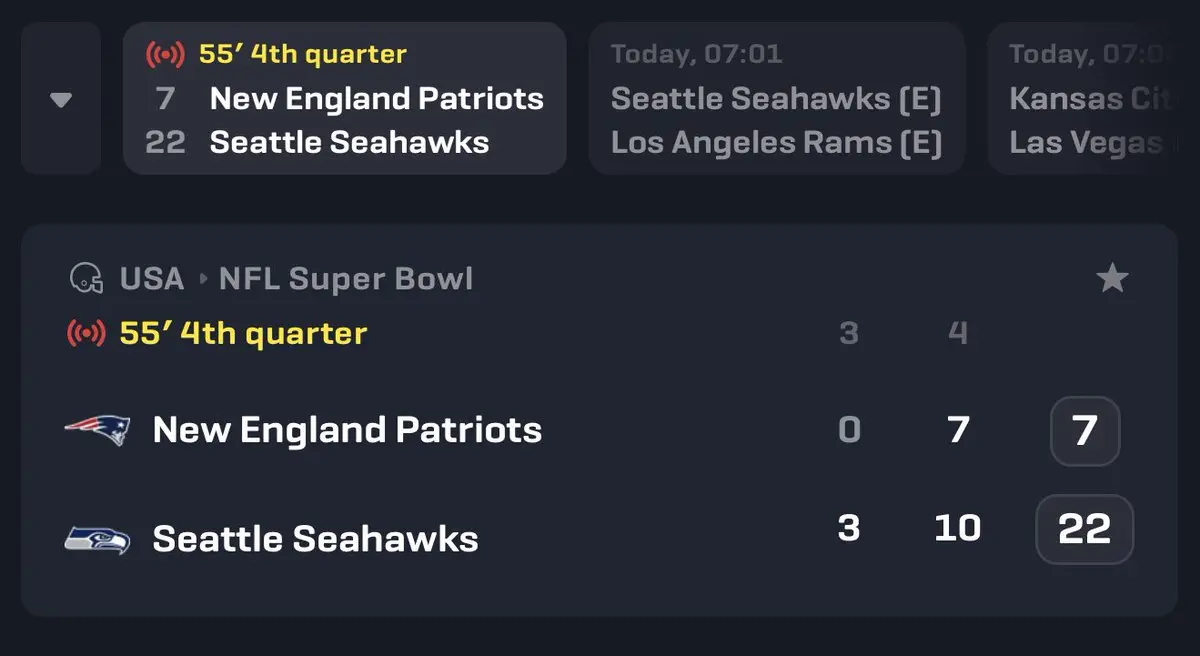Click the 55' 4th quarter live status text
Viewport: 1200px width, 656px height.
(x=243, y=333)
